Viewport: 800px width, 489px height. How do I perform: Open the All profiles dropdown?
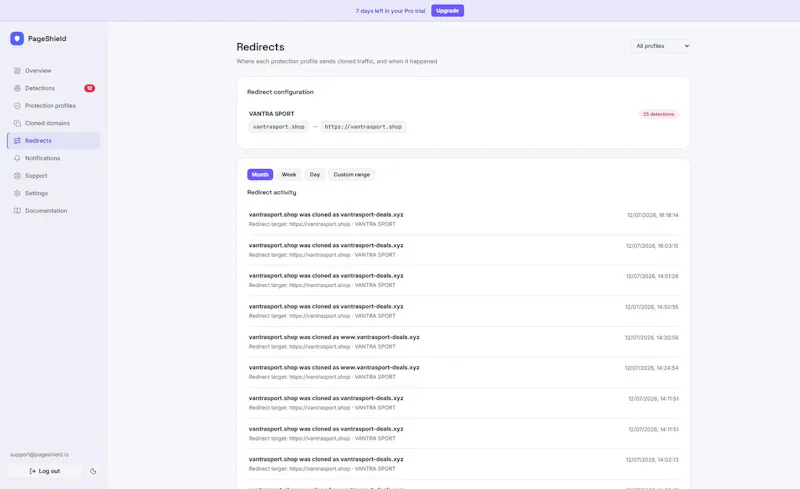tap(660, 46)
